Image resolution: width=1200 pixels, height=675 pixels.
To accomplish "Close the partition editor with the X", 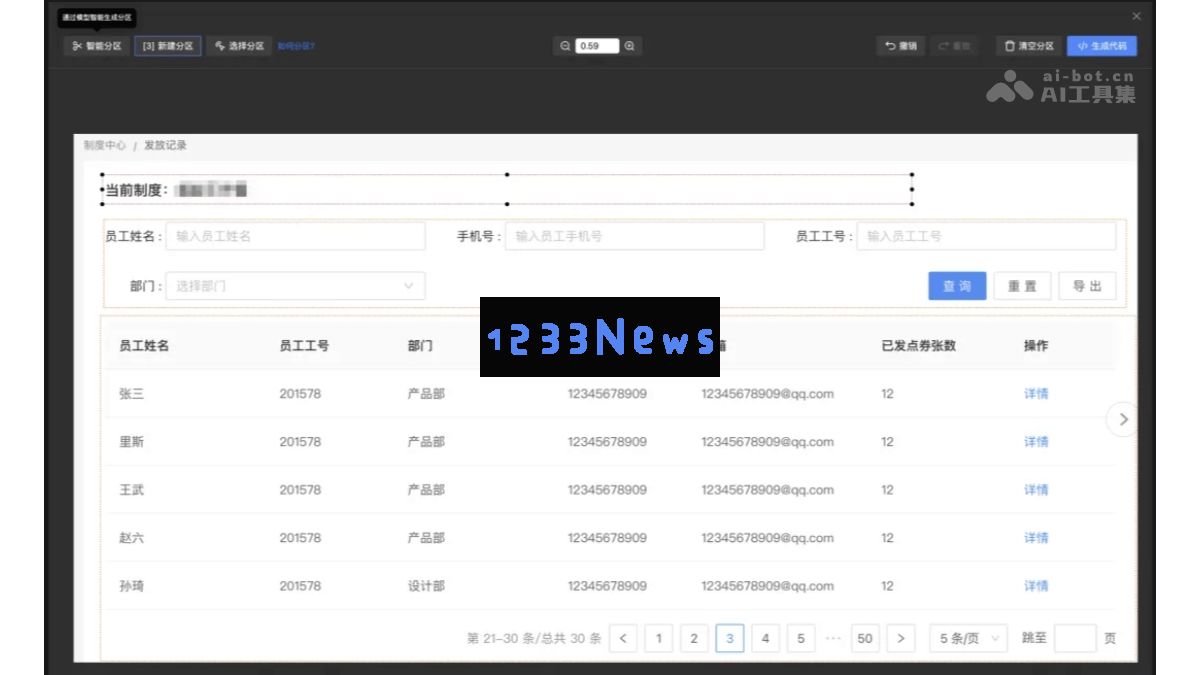I will click(1136, 16).
